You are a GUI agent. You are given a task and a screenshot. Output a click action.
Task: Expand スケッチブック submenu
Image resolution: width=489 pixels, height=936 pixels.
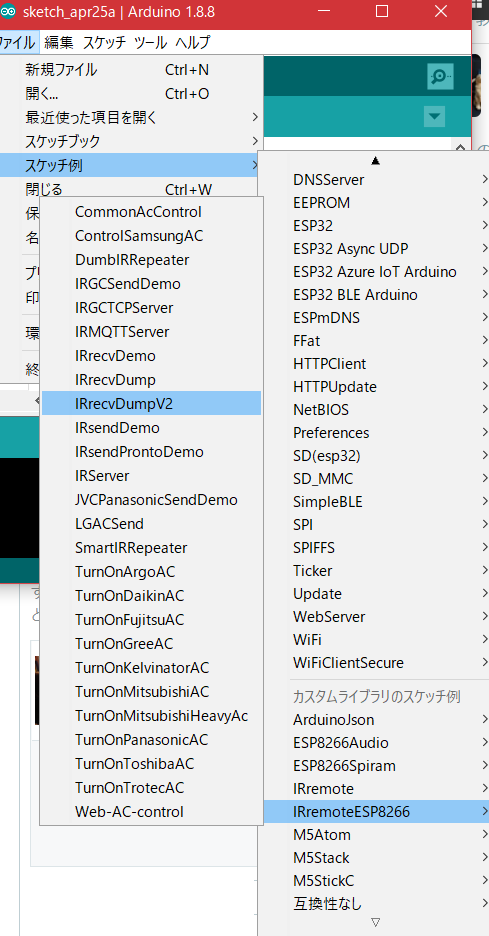[x=131, y=141]
